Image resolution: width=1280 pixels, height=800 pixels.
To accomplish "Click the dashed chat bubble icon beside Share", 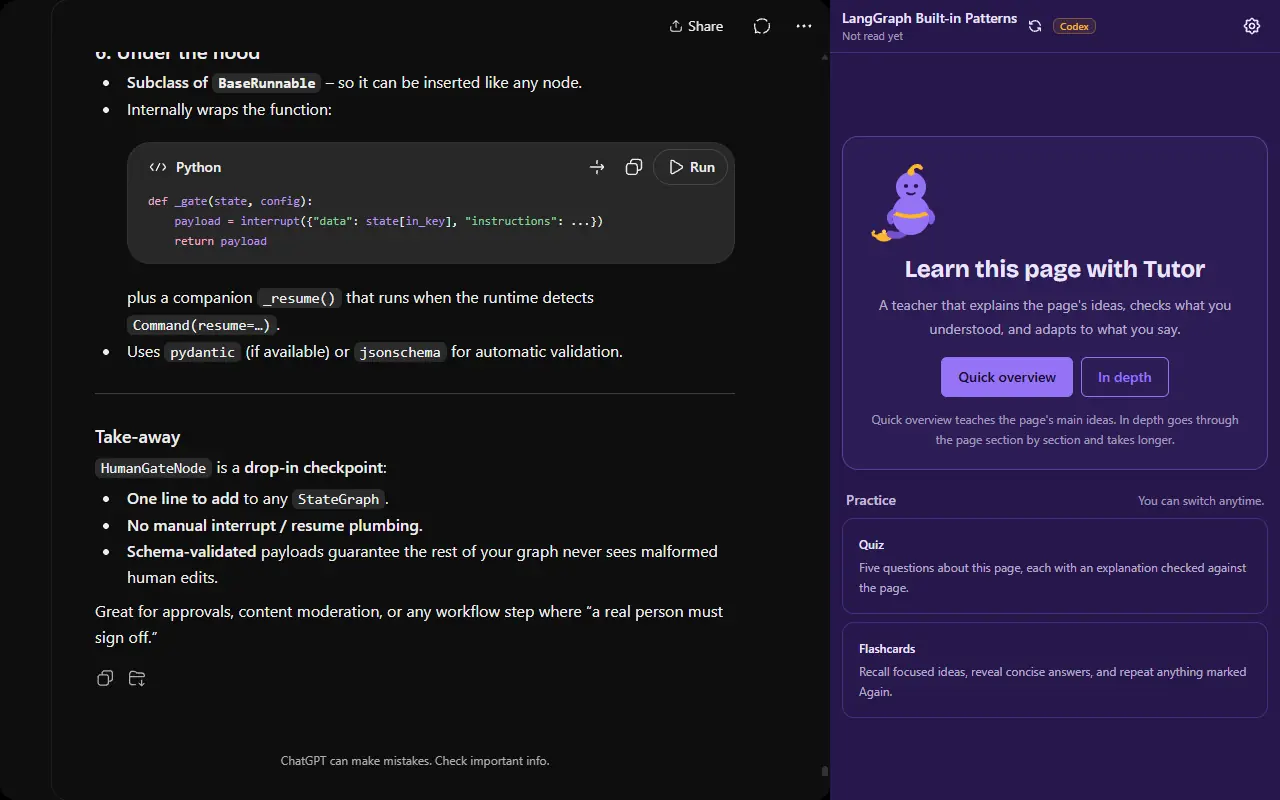I will click(x=762, y=26).
